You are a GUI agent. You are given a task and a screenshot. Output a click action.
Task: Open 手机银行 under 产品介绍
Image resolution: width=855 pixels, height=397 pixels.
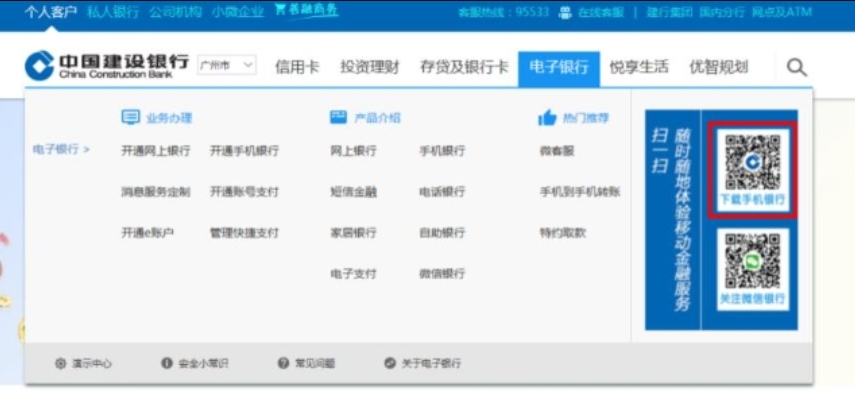click(442, 151)
